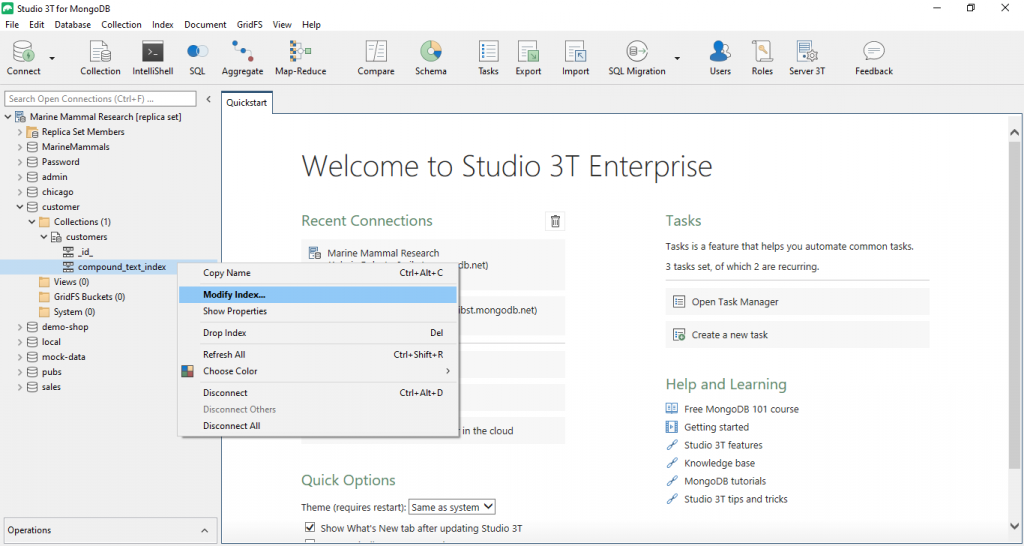Start SQL Migration from toolbar
Viewport: 1024px width, 546px height.
(637, 57)
